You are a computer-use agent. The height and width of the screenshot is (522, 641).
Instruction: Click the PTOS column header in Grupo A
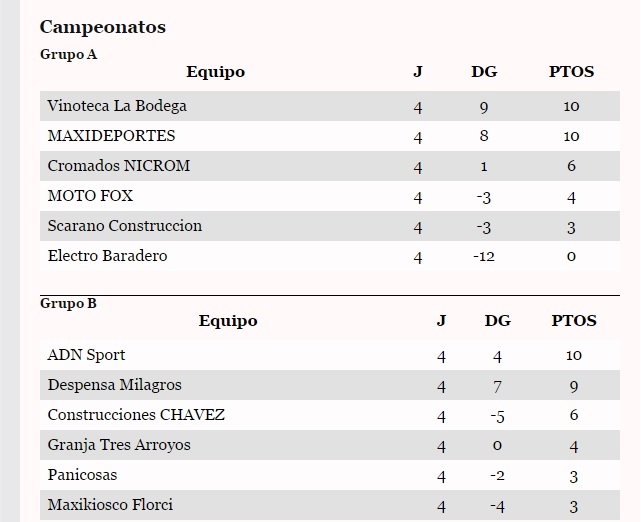click(571, 72)
